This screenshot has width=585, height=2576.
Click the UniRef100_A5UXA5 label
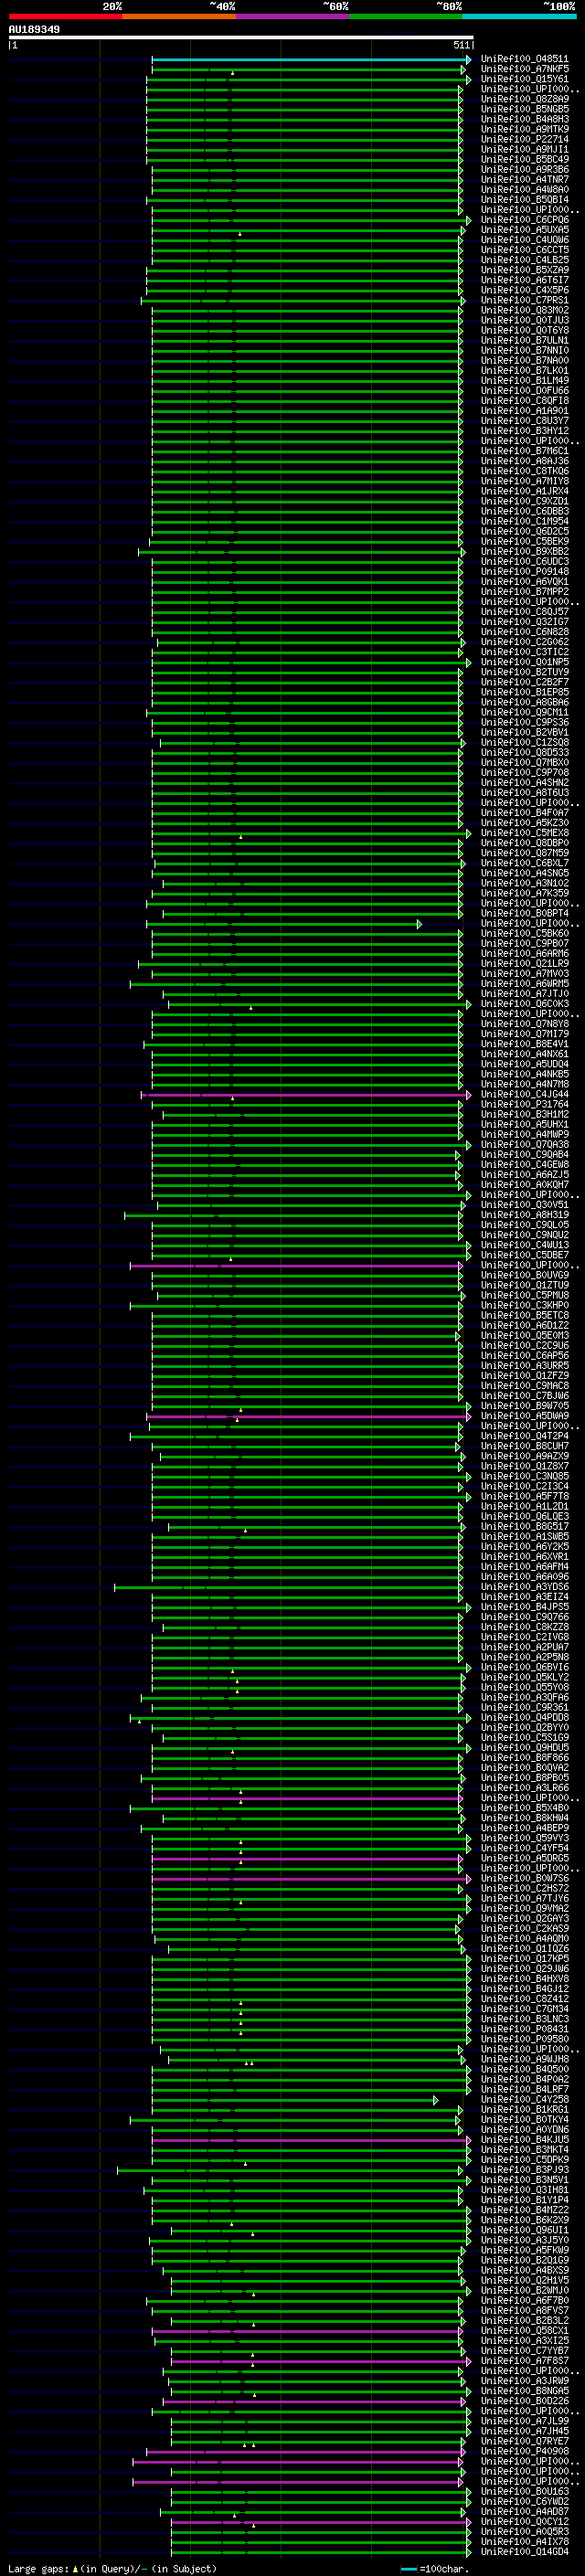(x=524, y=230)
